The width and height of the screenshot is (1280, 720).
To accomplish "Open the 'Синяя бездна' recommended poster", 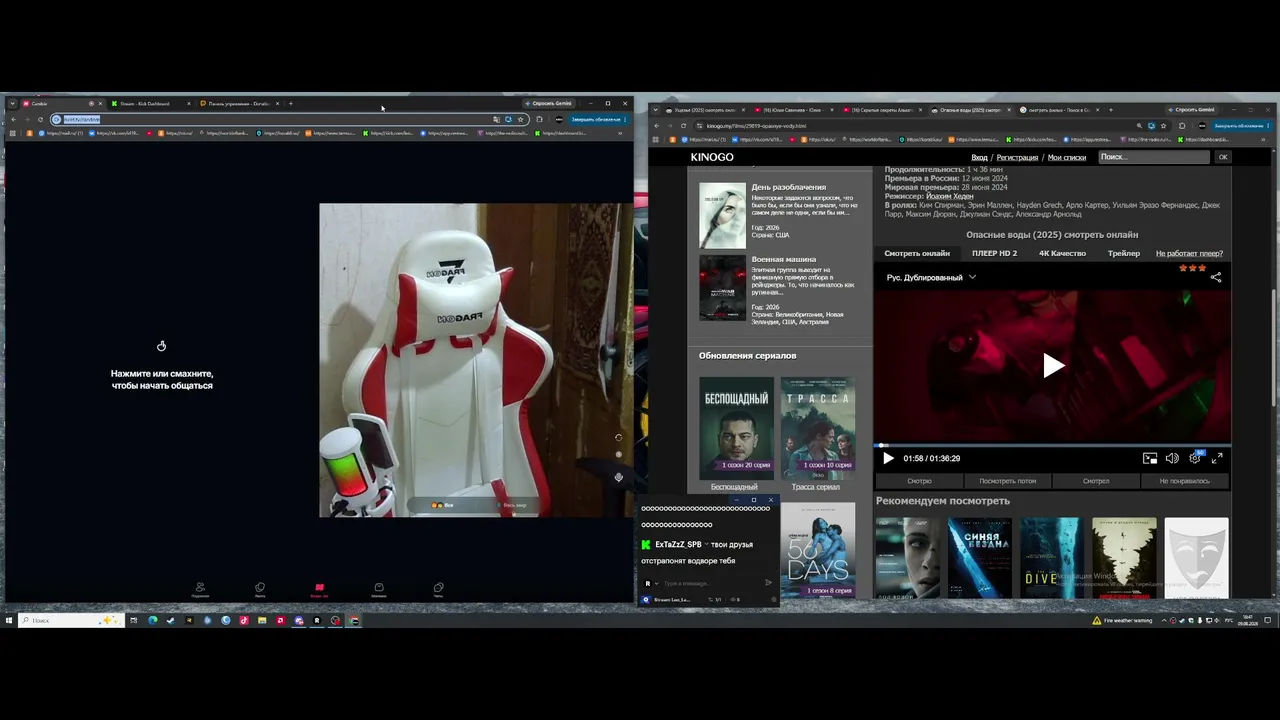I will point(980,558).
